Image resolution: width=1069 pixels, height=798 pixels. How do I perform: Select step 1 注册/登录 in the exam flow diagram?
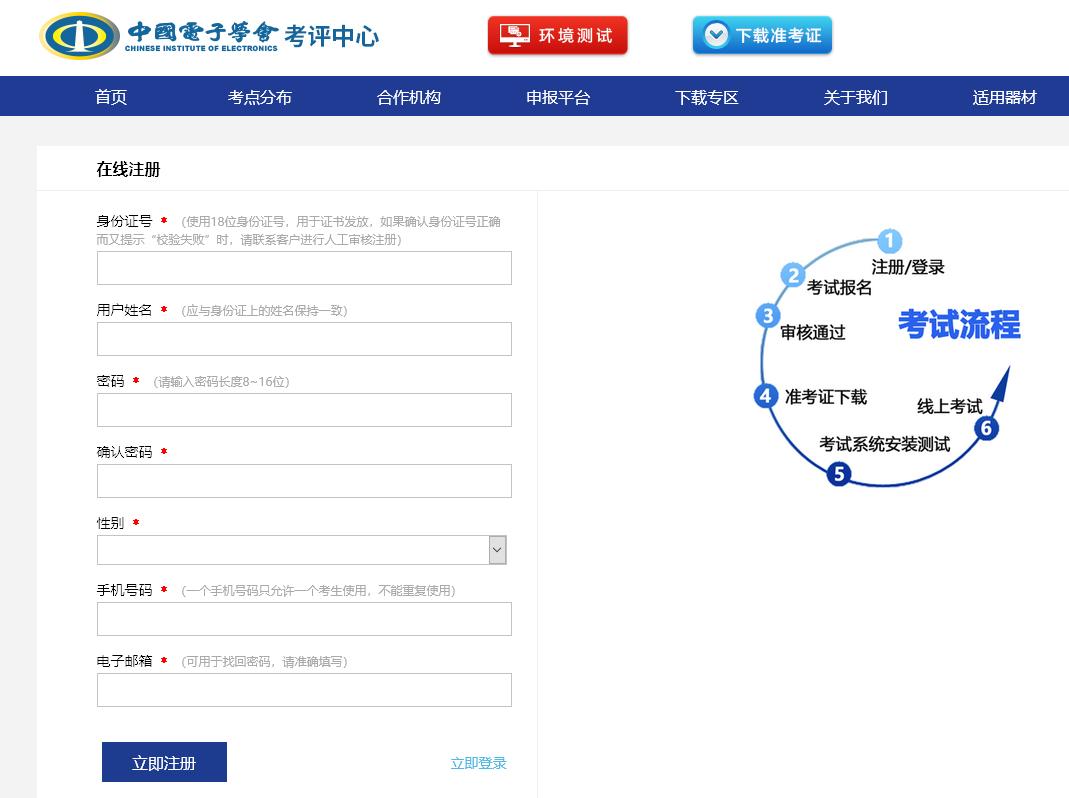(888, 240)
